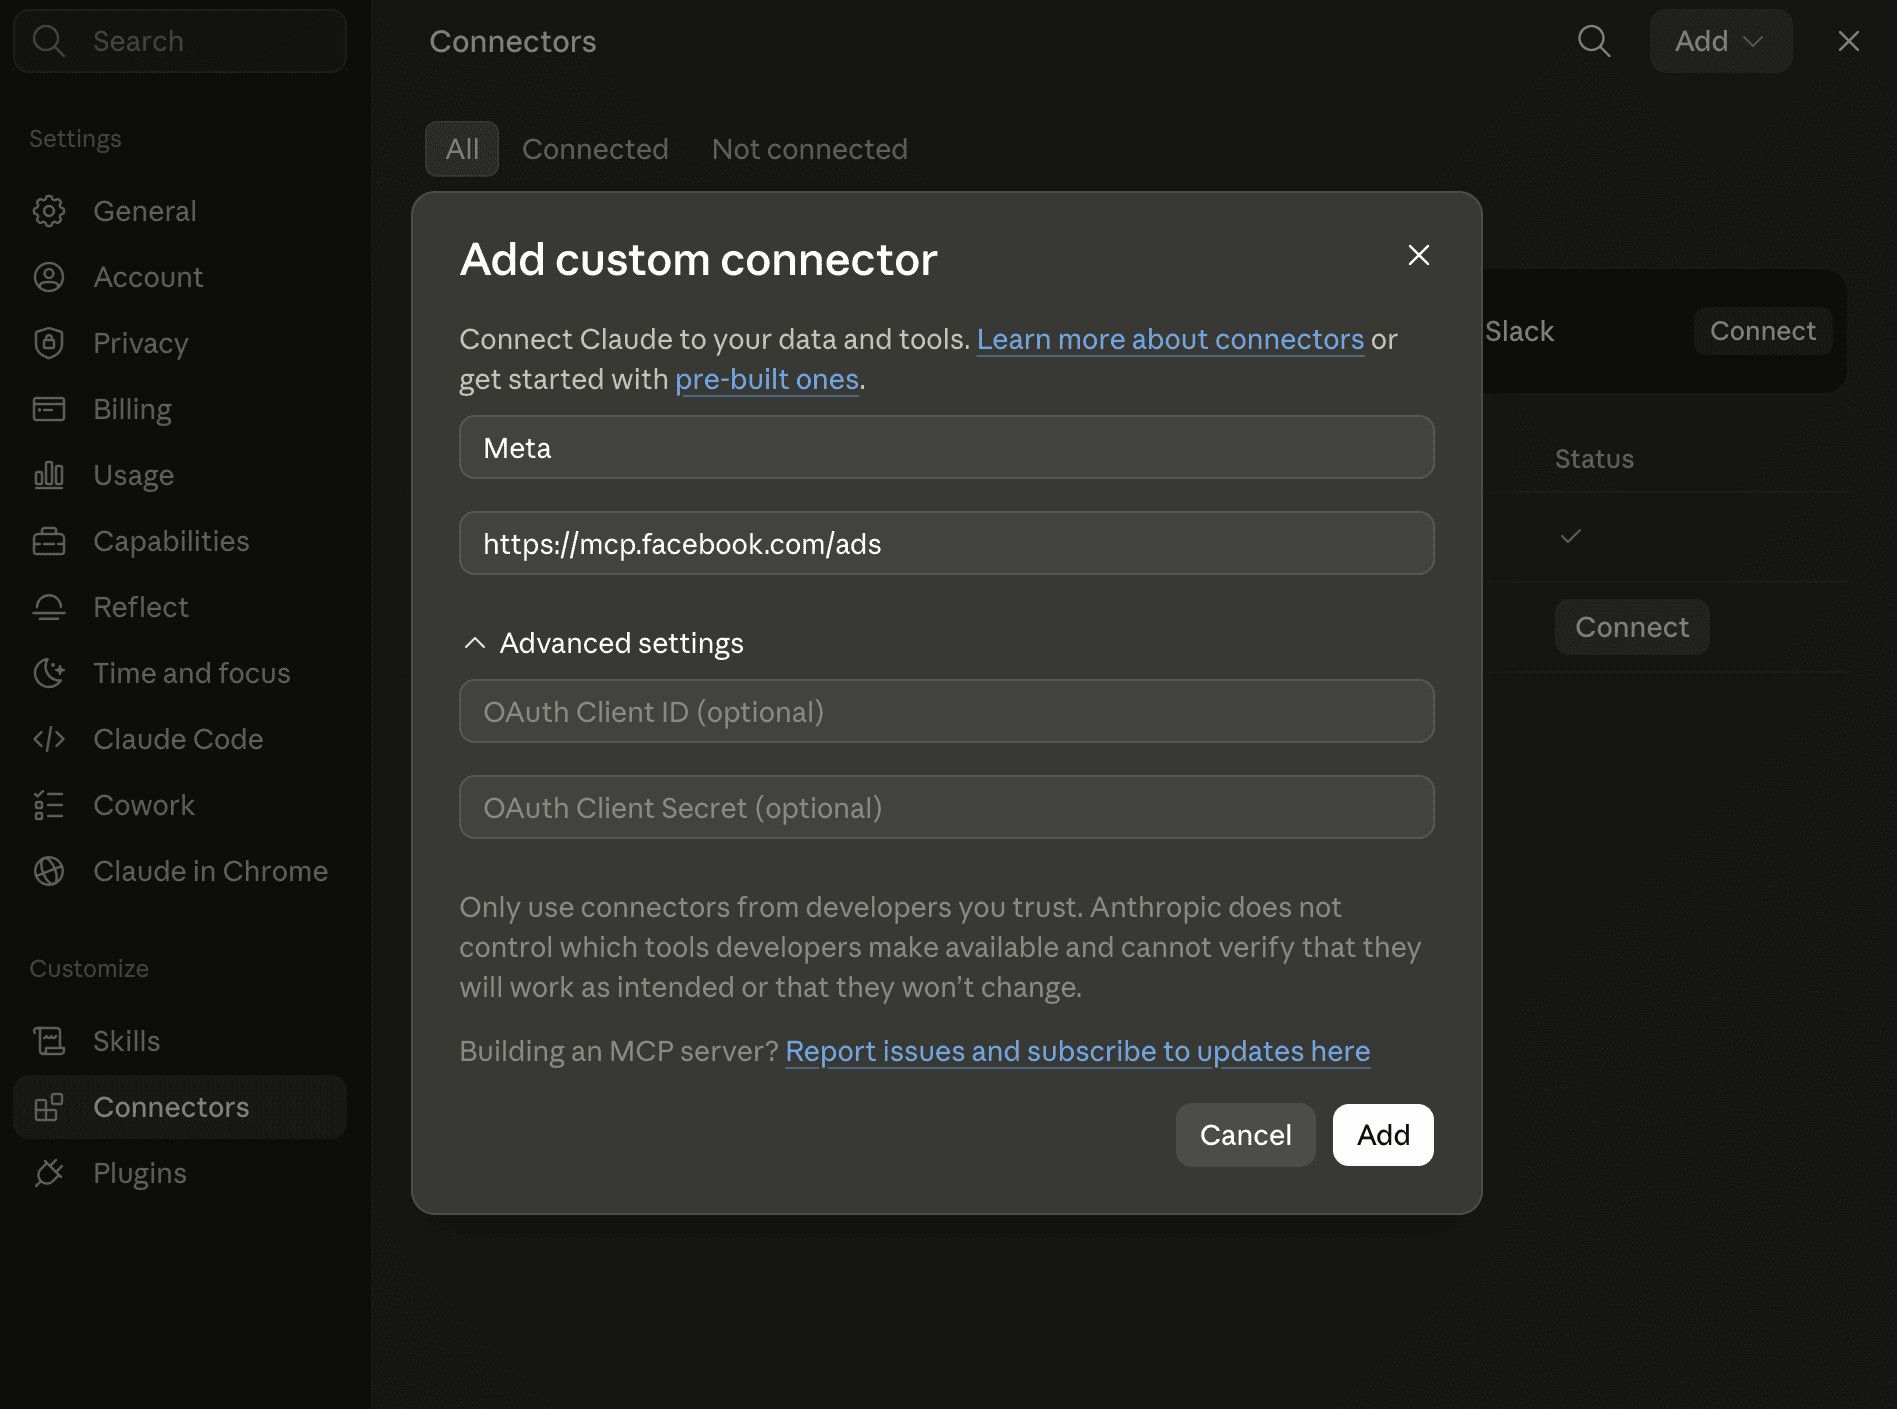1897x1409 pixels.
Task: Click the Skills scroll icon
Action: click(x=49, y=1041)
